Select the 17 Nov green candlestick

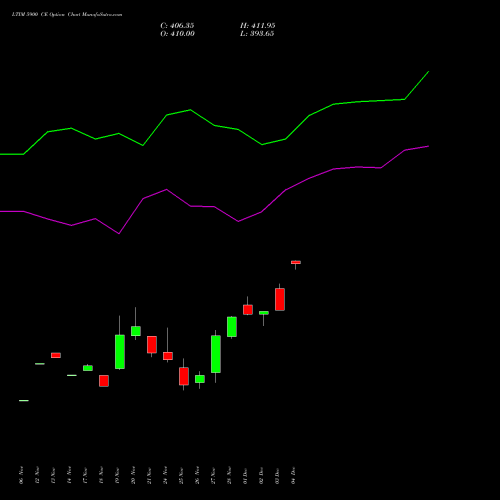pyautogui.click(x=88, y=368)
